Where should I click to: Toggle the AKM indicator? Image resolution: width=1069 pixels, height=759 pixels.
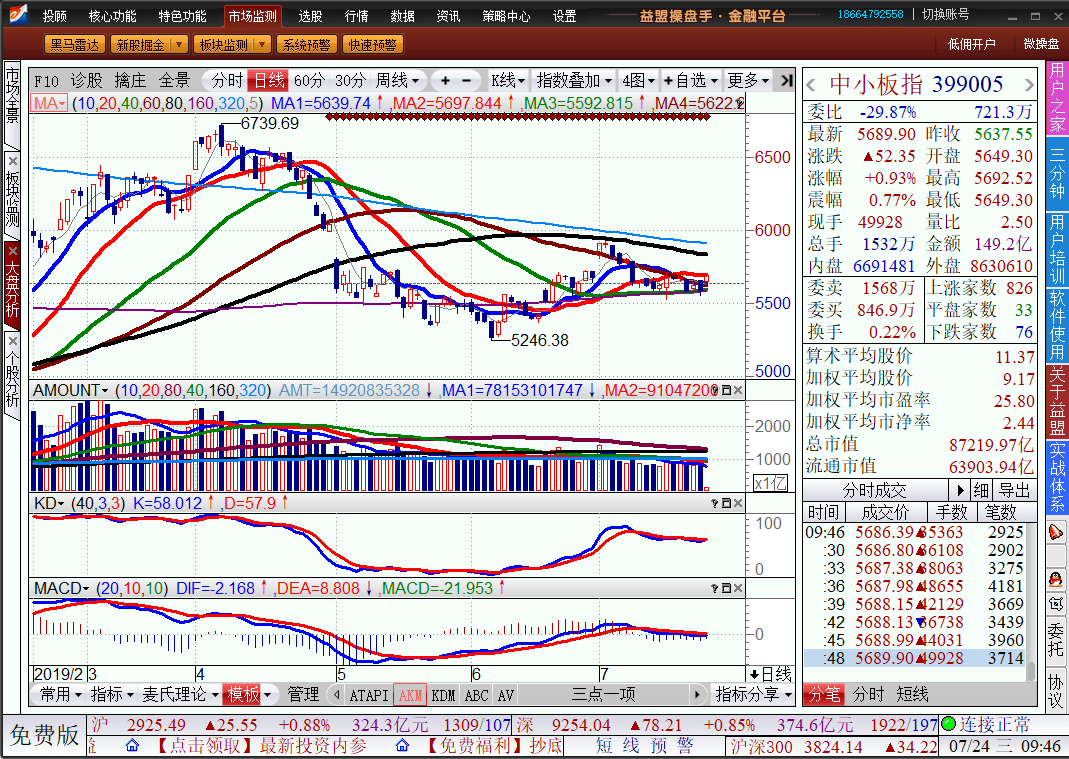click(x=410, y=695)
